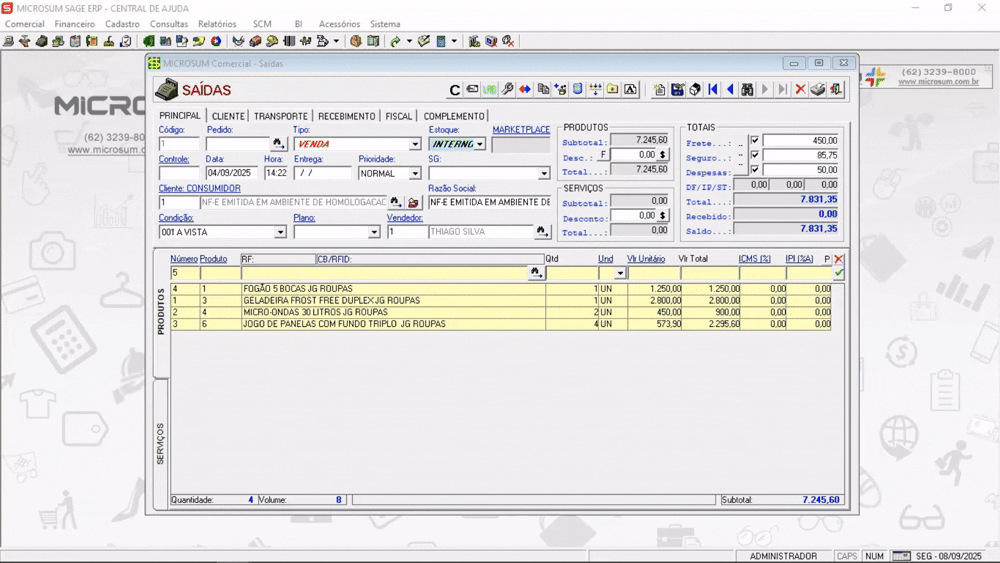Screen dimensions: 1000x563
Task: Open the Tipo VENDA dropdown
Action: tap(415, 144)
